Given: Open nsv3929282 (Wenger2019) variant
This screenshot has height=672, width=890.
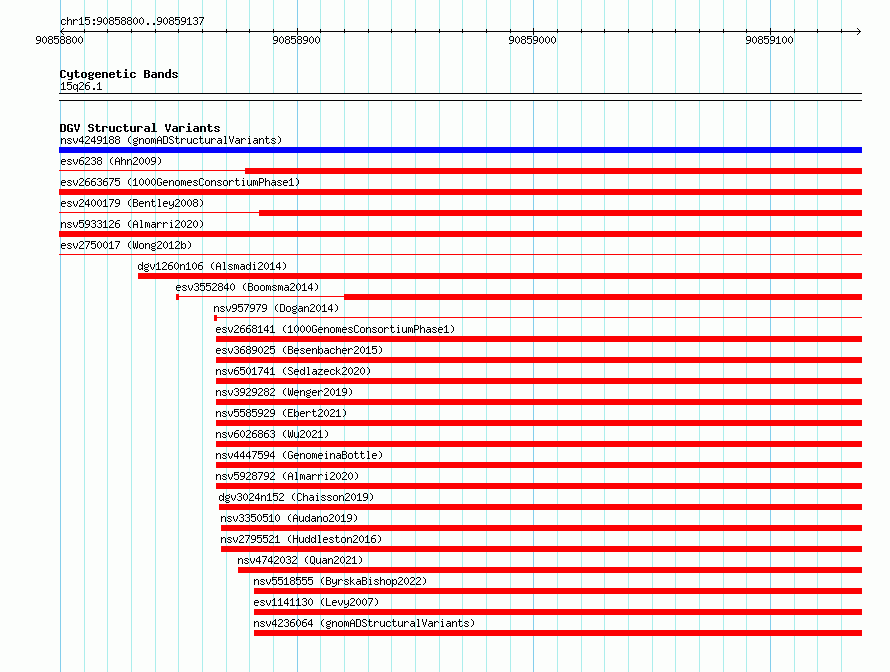Looking at the screenshot, I should pyautogui.click(x=284, y=392).
